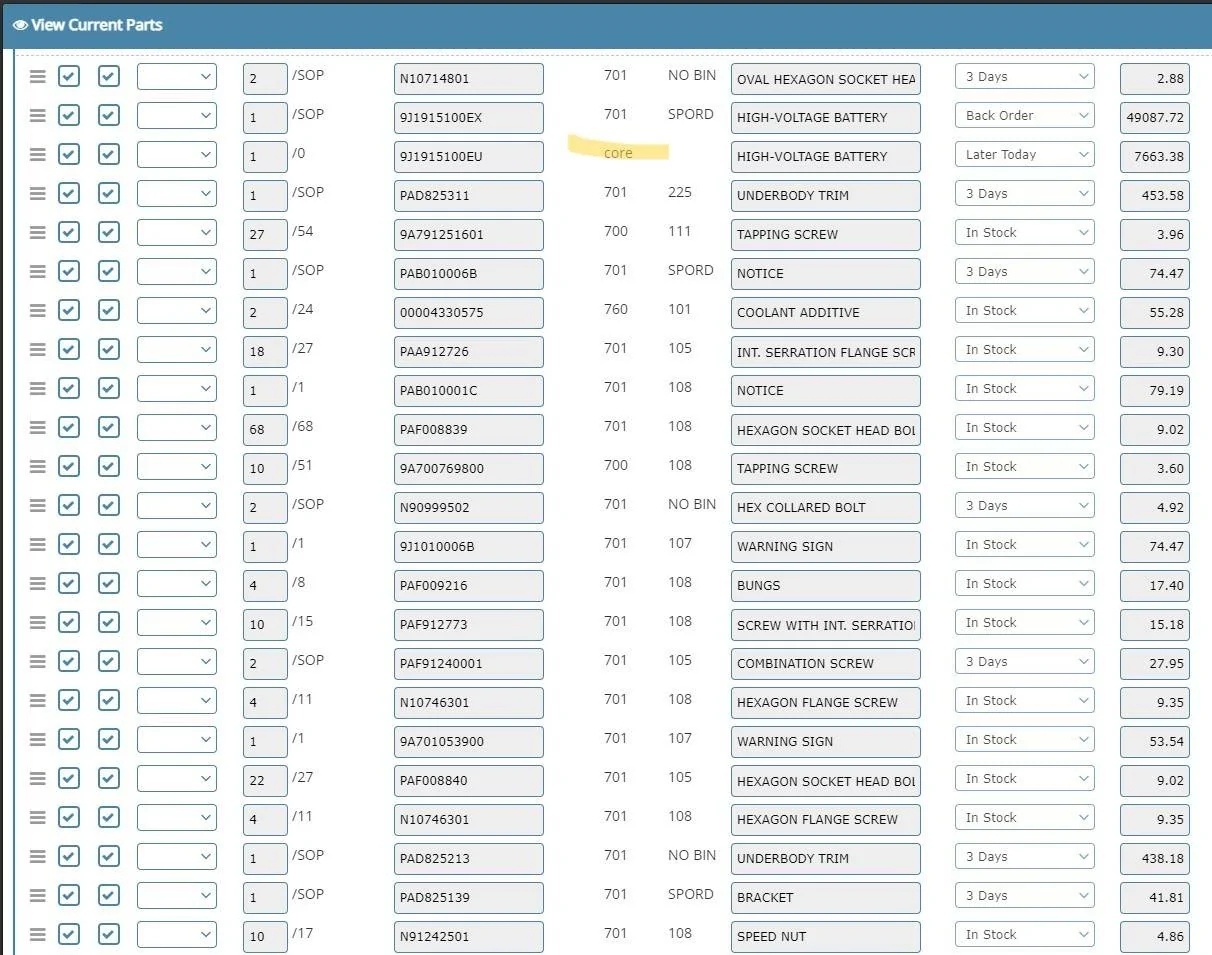Click the View Current Parts header title
The image size is (1212, 955).
pyautogui.click(x=97, y=25)
